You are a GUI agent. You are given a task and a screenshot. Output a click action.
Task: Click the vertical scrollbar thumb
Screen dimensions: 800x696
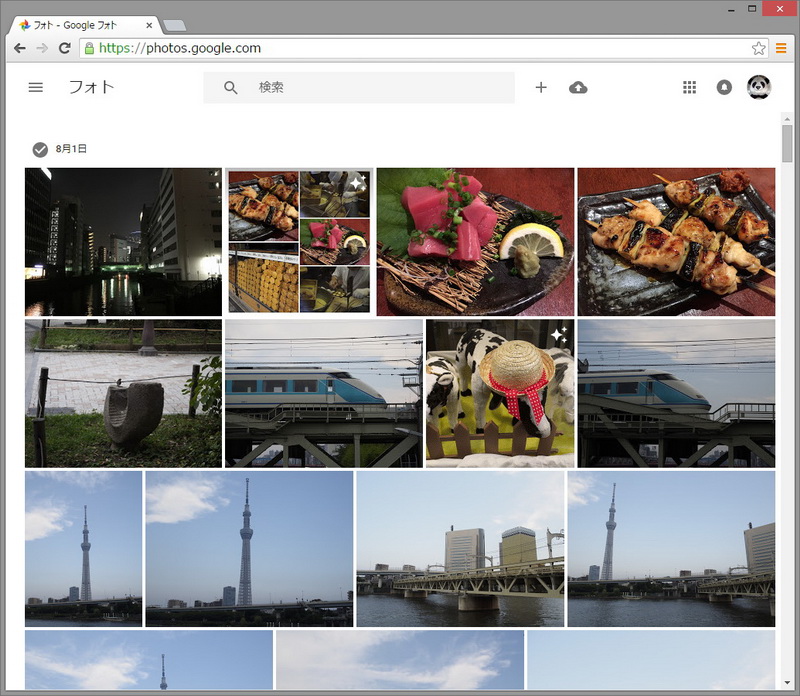point(787,144)
